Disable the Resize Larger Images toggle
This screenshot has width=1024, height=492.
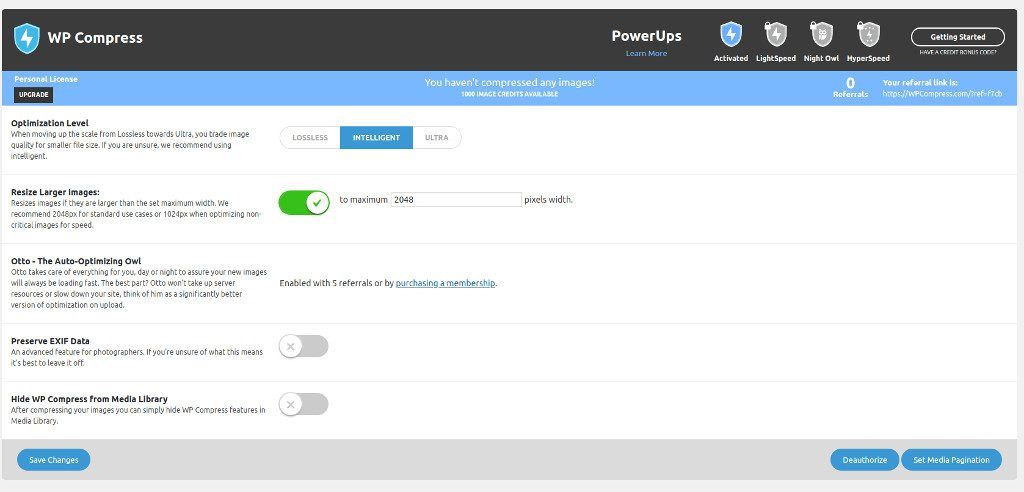pyautogui.click(x=304, y=203)
